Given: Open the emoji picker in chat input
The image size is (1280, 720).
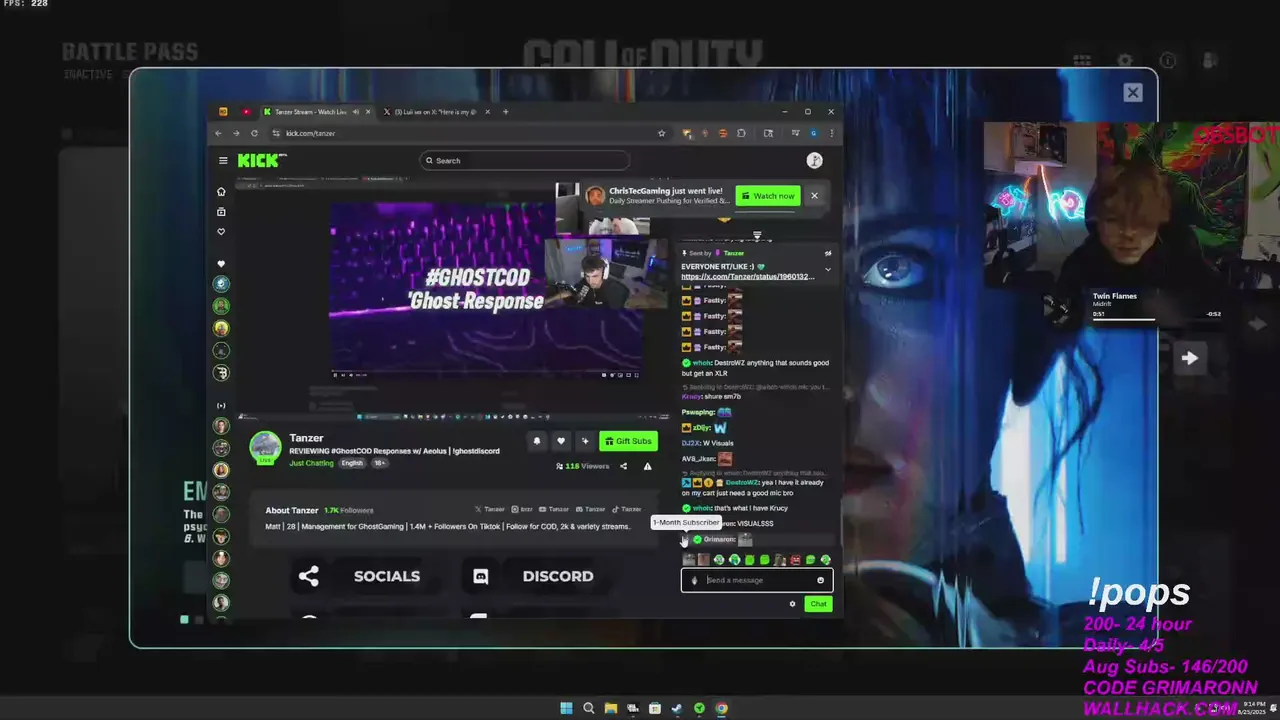Looking at the screenshot, I should 821,580.
